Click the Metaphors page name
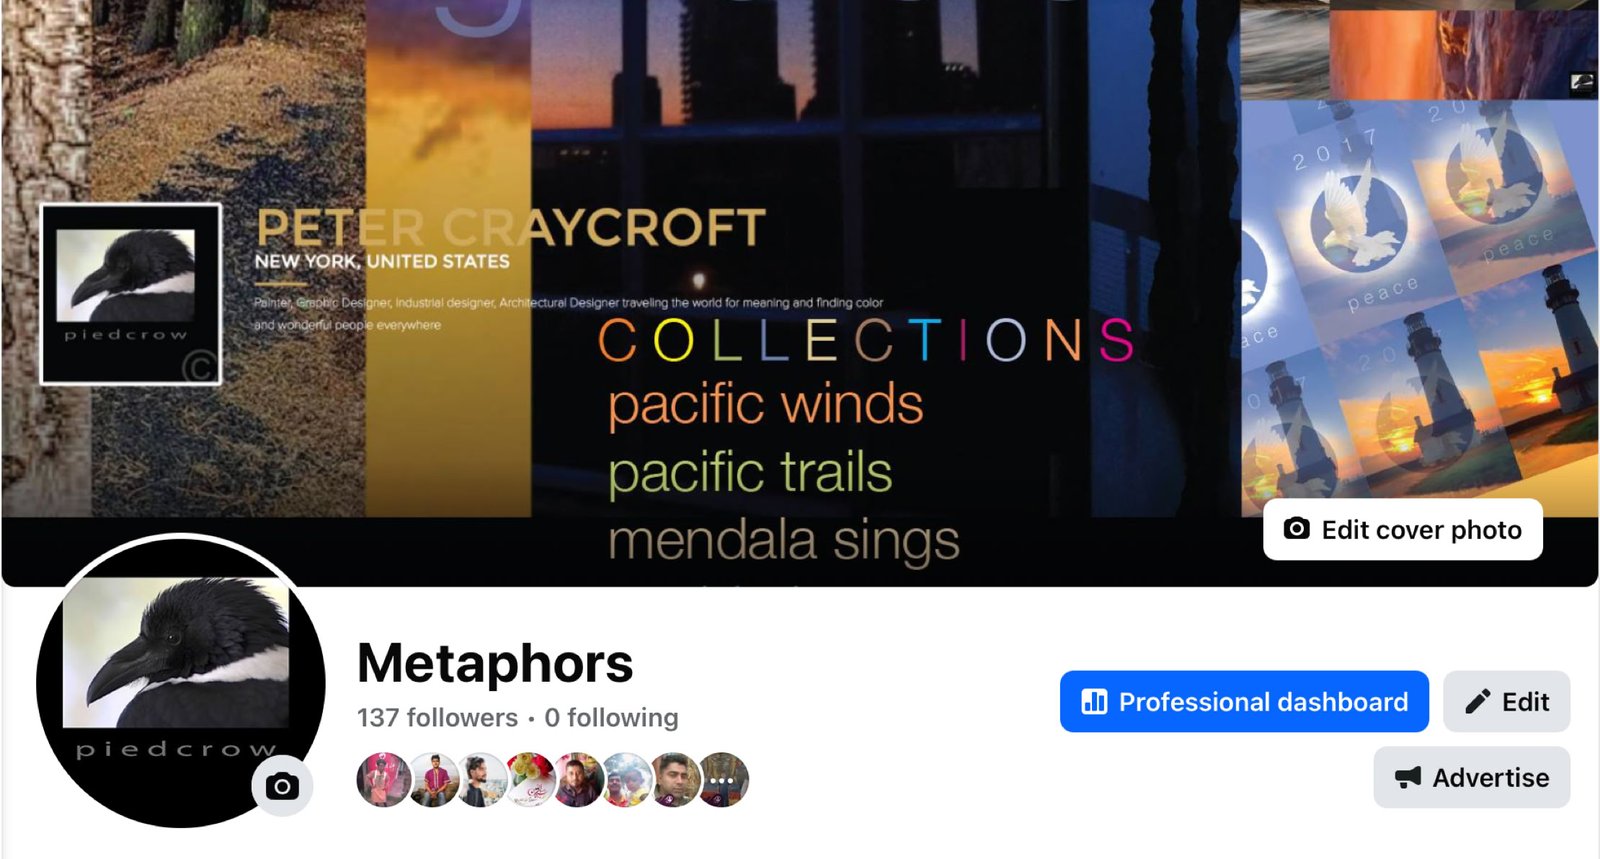Image resolution: width=1600 pixels, height=859 pixels. [x=495, y=663]
